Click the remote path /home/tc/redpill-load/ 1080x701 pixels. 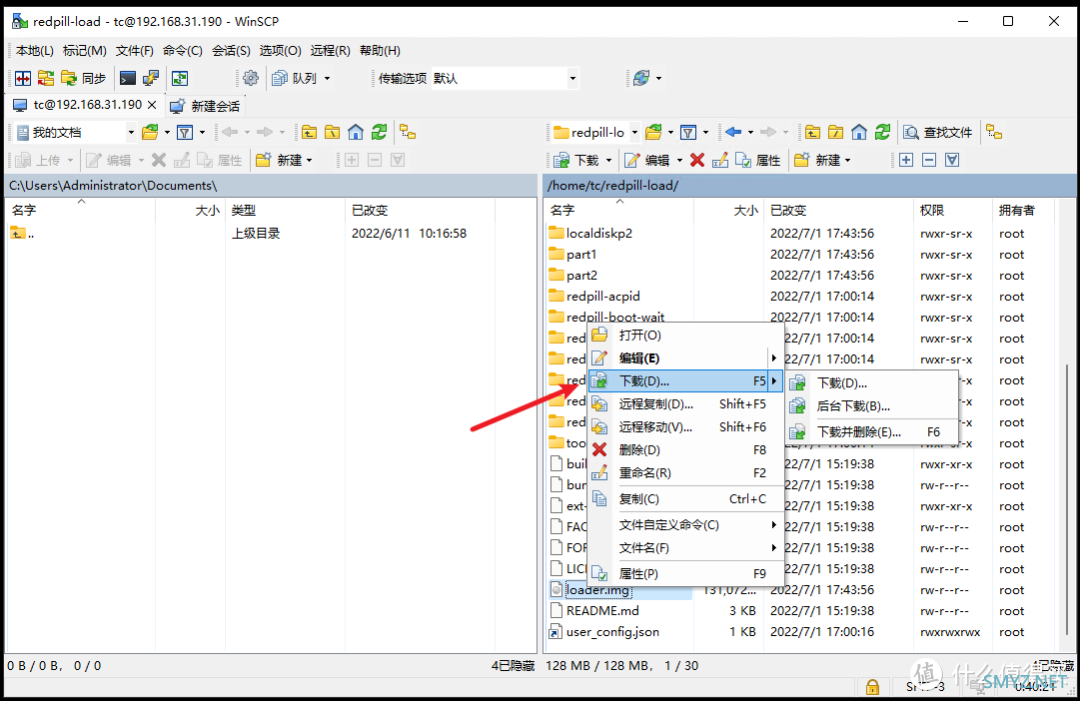613,186
